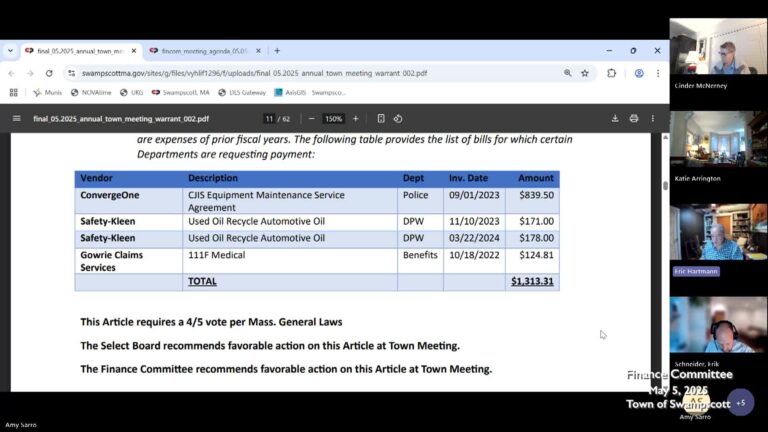Rotate the PDF counterclockwise
Viewport: 768px width, 432px height.
tap(398, 118)
